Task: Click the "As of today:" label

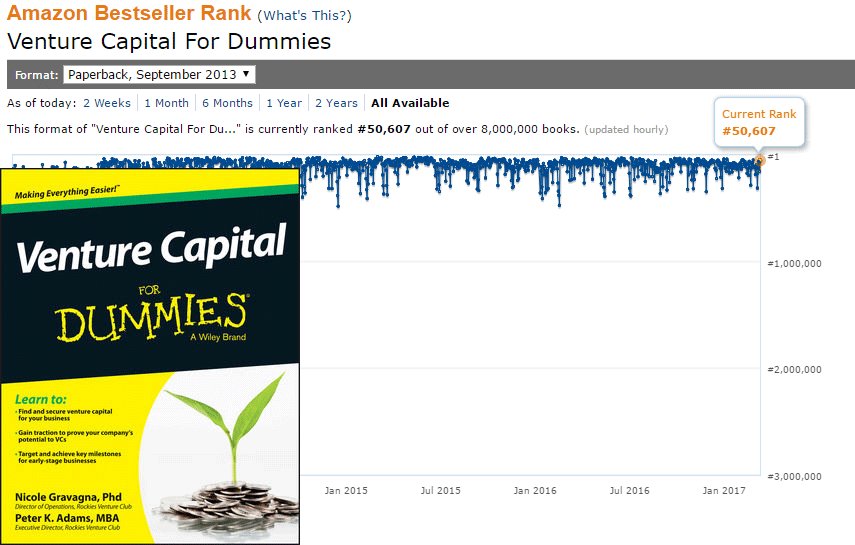Action: [x=42, y=103]
